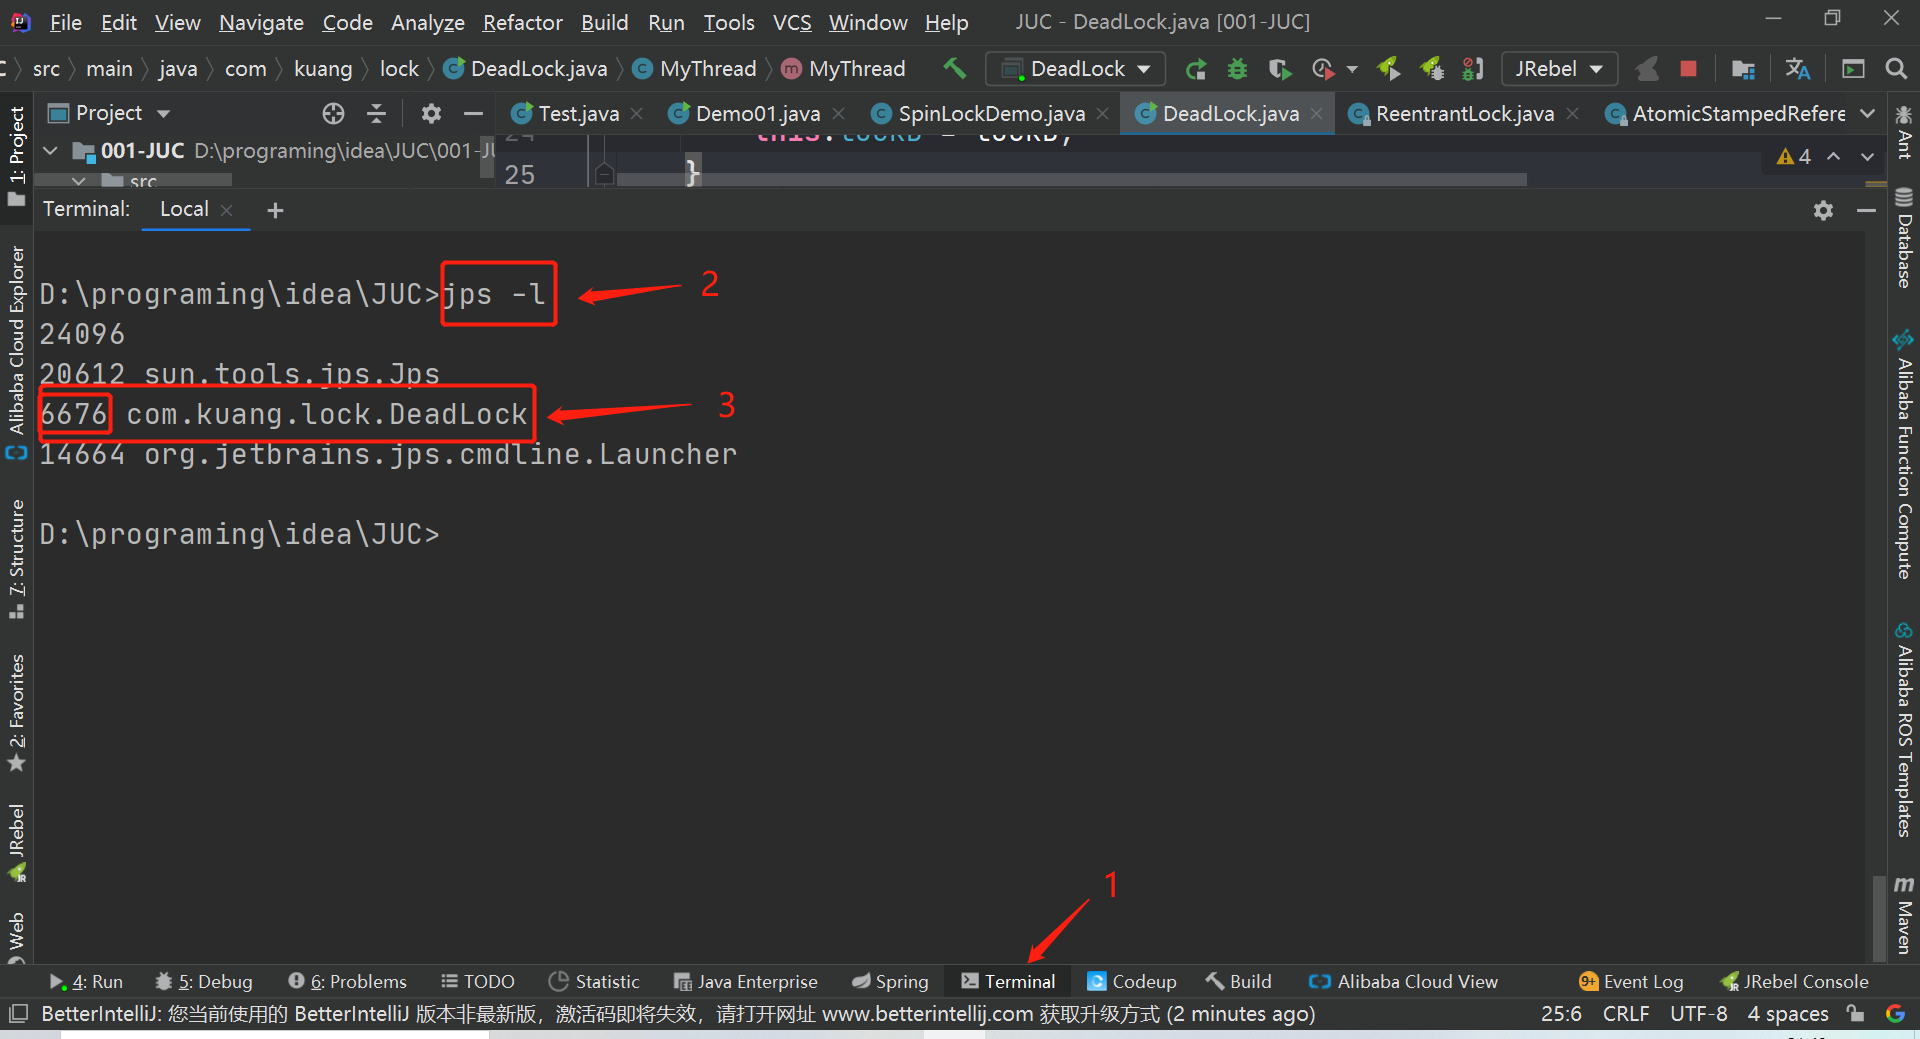The width and height of the screenshot is (1920, 1039).
Task: Click the run anything window icon
Action: [x=1853, y=69]
